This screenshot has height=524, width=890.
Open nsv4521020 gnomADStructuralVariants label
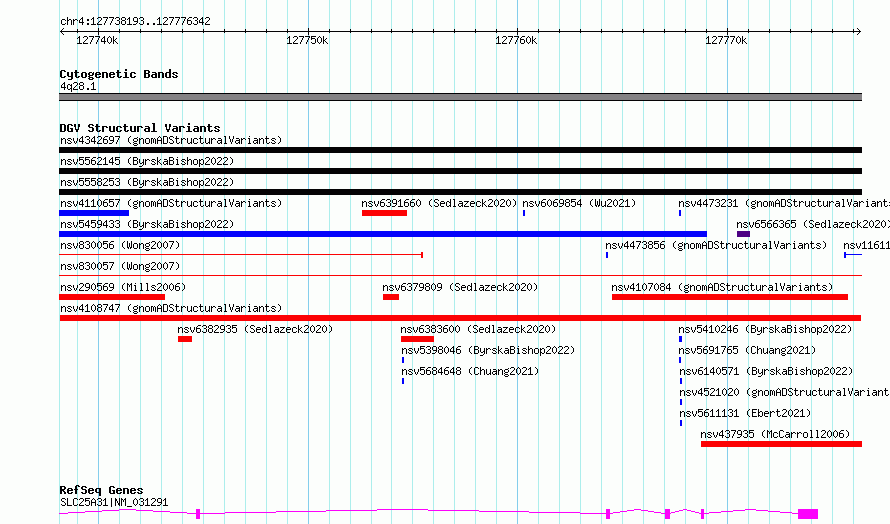784,392
